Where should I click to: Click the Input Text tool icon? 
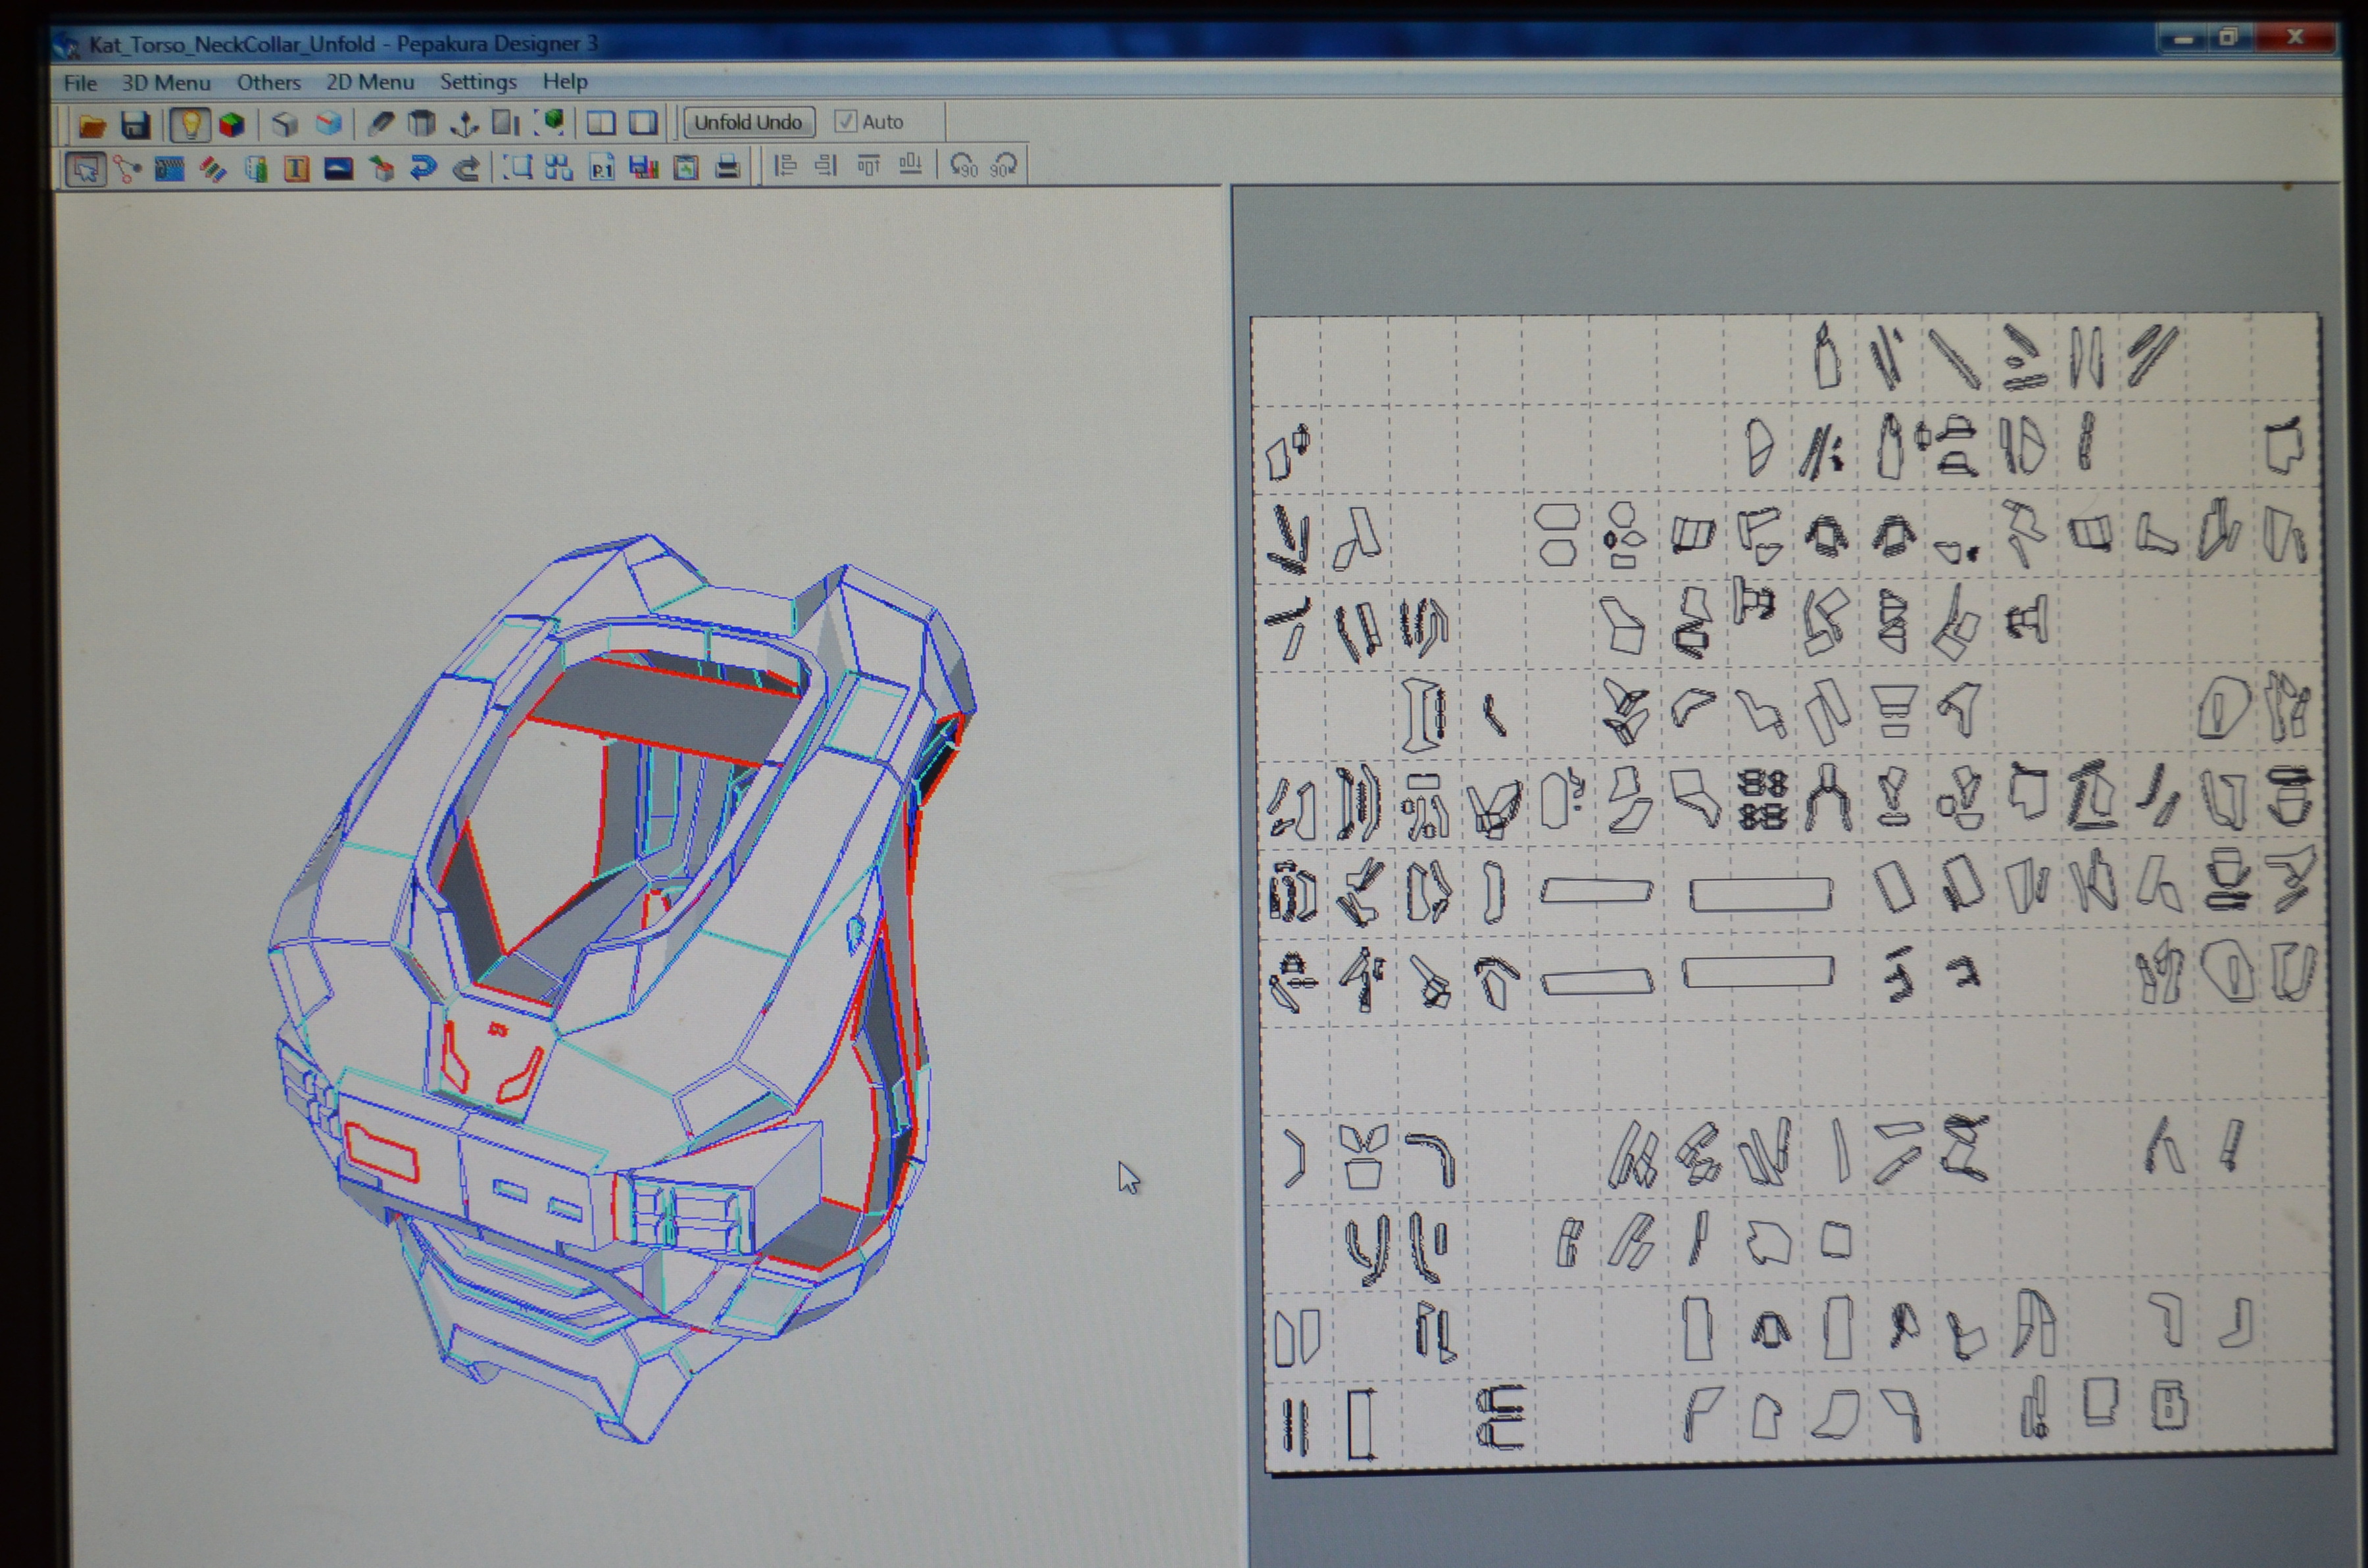pyautogui.click(x=296, y=169)
